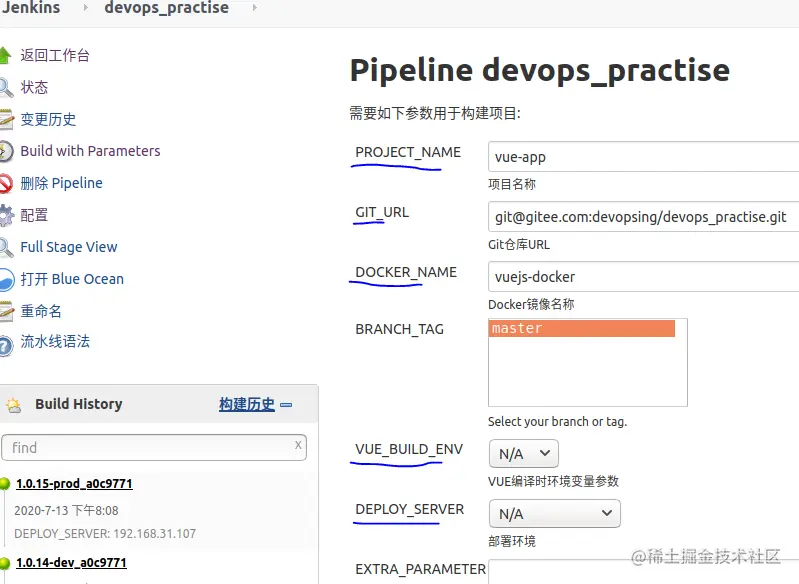
Task: Click the green status ball for build 1.0.15-prod_a0c9771
Action: tap(5, 483)
